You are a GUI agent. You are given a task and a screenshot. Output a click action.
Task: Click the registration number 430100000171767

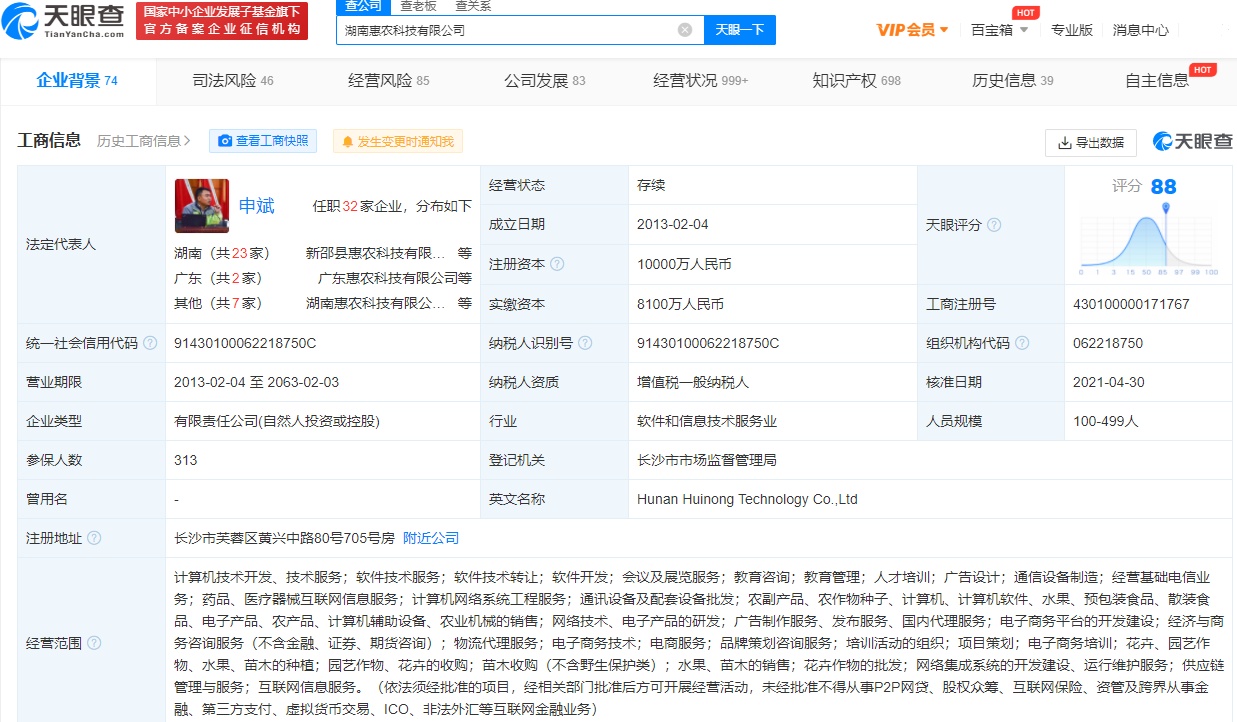1131,304
